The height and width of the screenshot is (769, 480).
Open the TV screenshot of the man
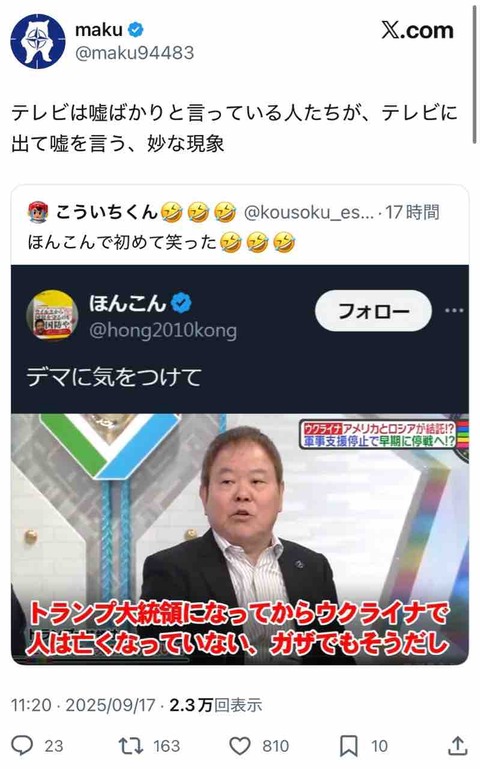(x=240, y=539)
